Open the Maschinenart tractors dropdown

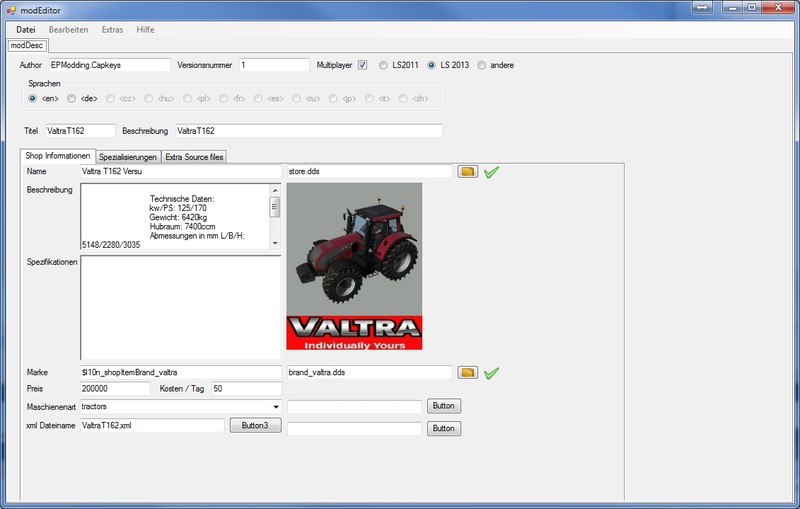(x=276, y=406)
